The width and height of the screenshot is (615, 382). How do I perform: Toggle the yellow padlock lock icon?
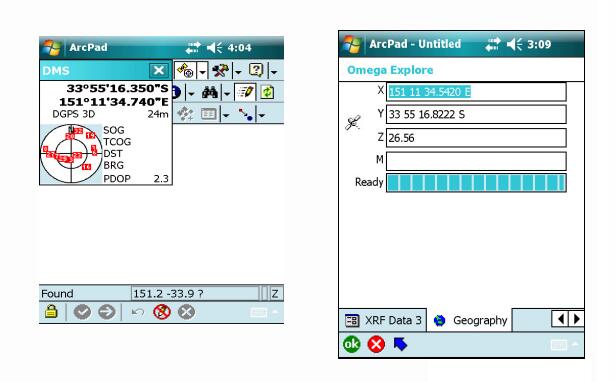(x=51, y=311)
